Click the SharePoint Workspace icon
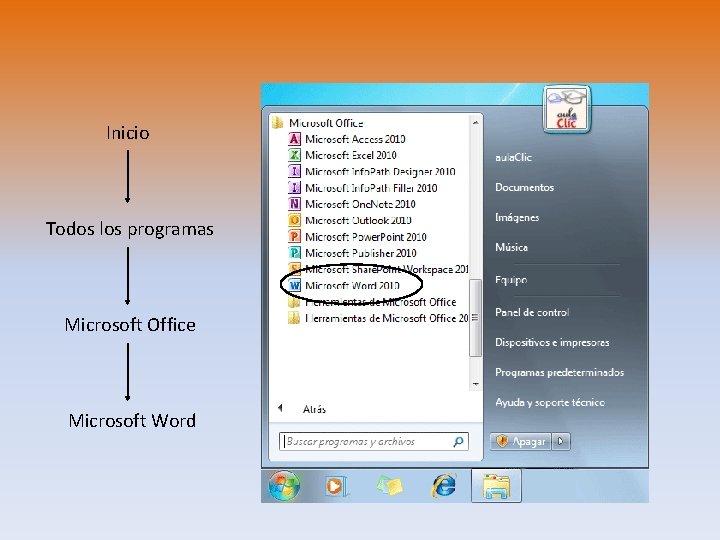Image resolution: width=720 pixels, height=540 pixels. pyautogui.click(x=294, y=269)
